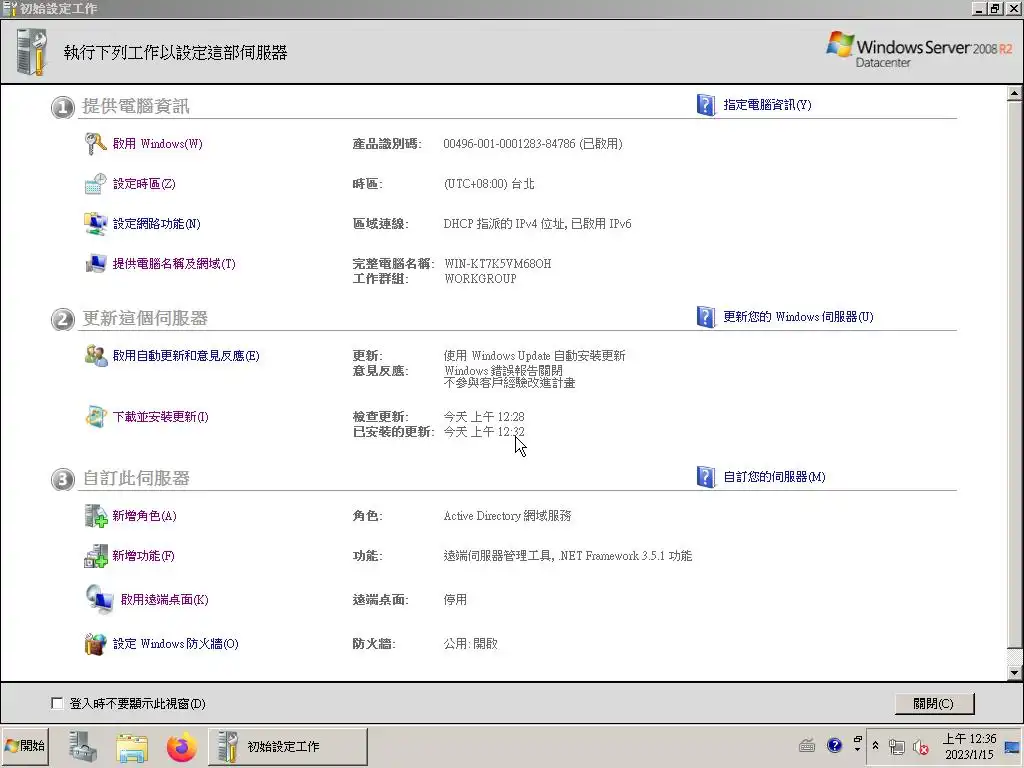This screenshot has height=768, width=1024.
Task: Open the 開始 Start menu
Action: coord(25,746)
